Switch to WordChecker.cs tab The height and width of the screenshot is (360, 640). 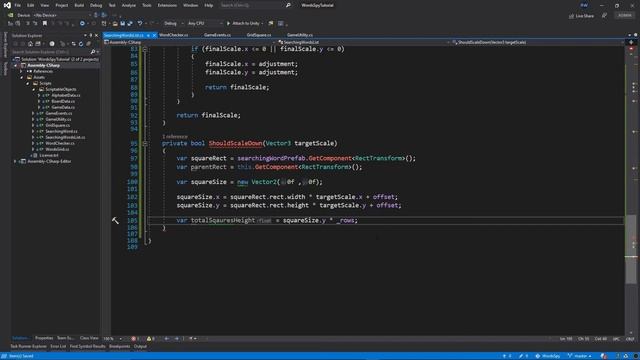[173, 35]
